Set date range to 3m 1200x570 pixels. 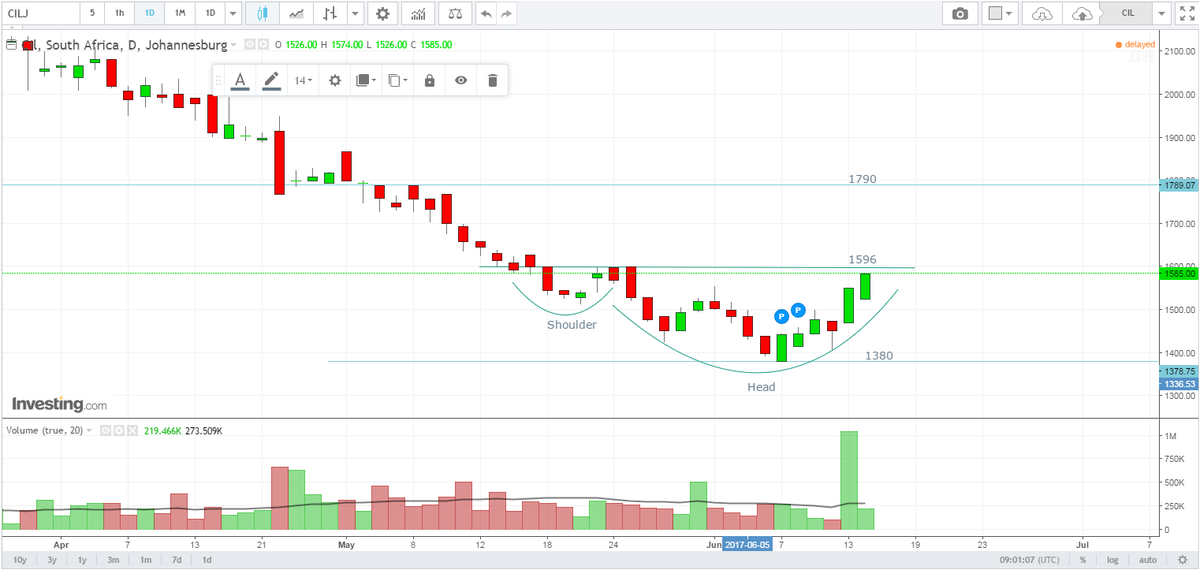tap(114, 560)
